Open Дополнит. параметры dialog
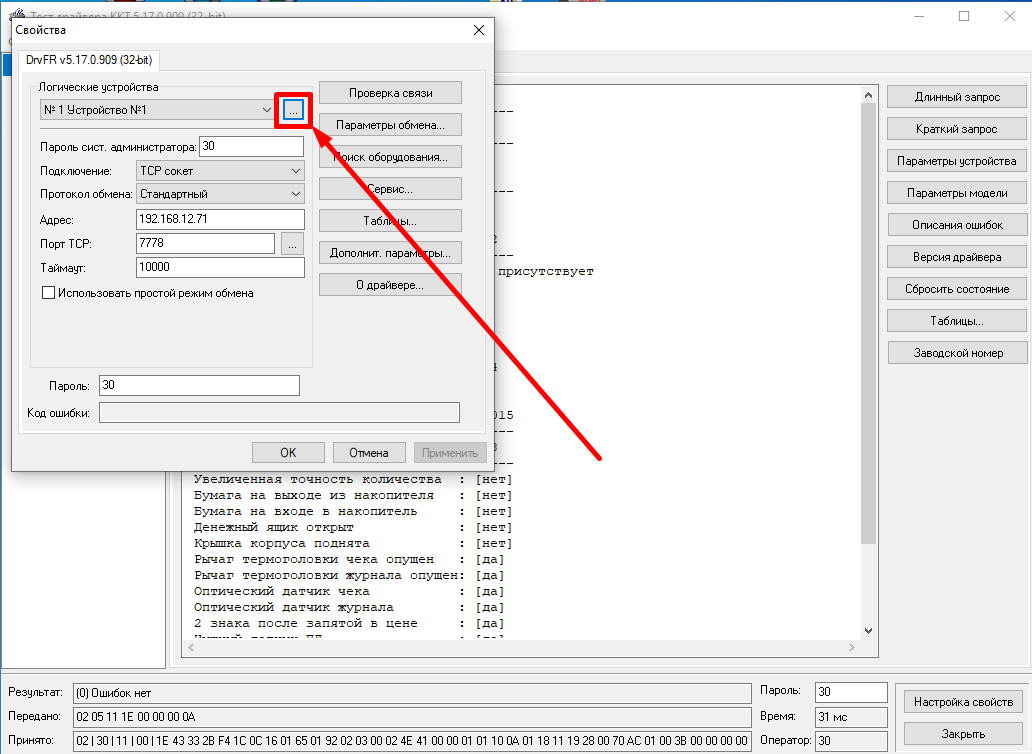The width and height of the screenshot is (1032, 754). point(390,253)
